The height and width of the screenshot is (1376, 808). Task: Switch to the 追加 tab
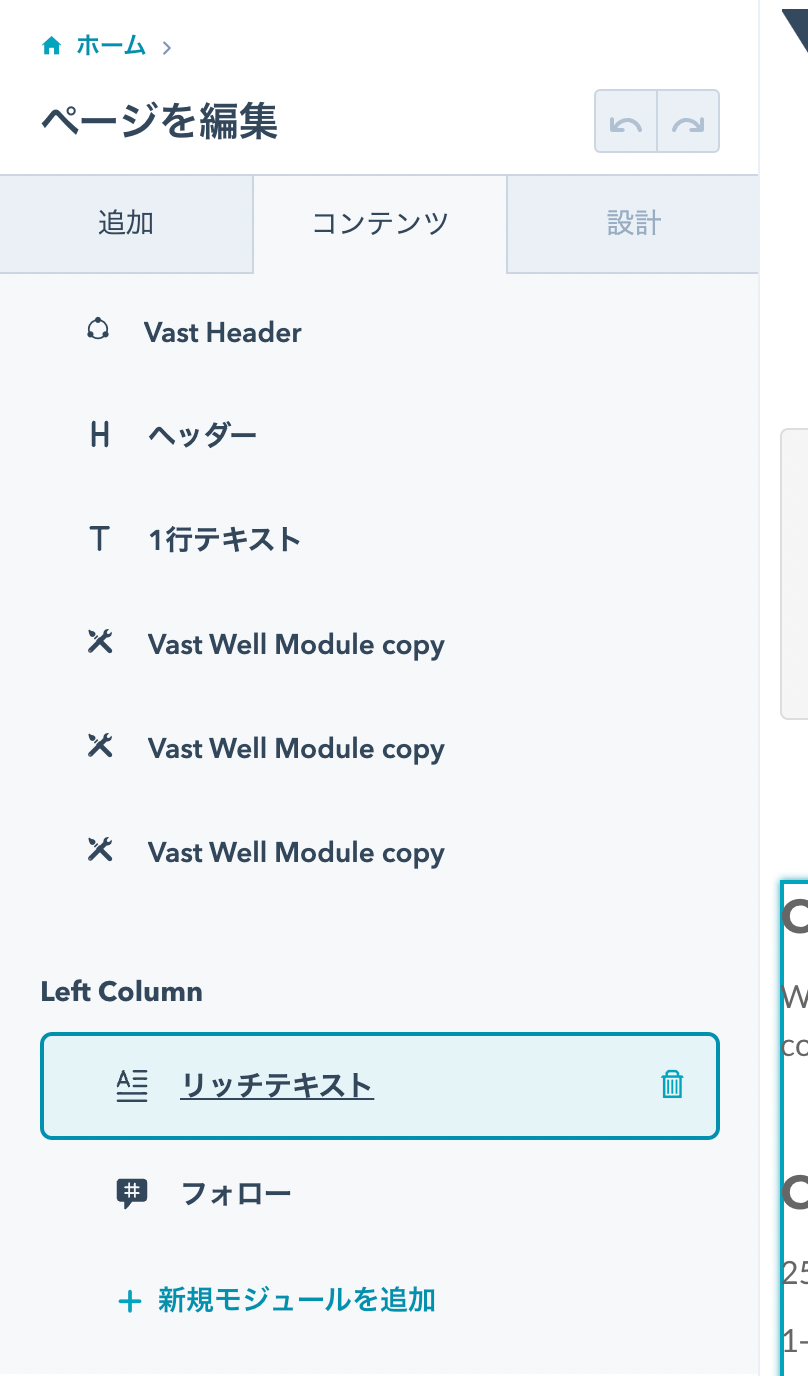[x=126, y=223]
